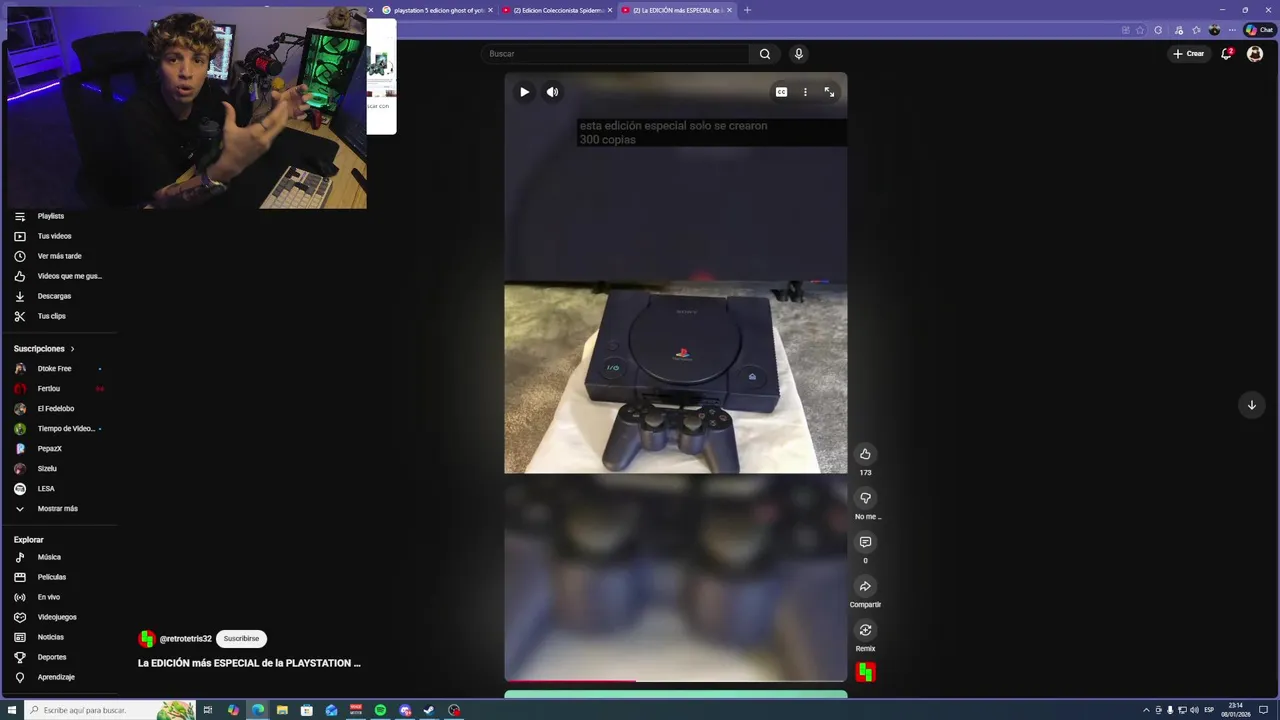Open system volume speaker icon
This screenshot has width=1280, height=720.
[1194, 710]
